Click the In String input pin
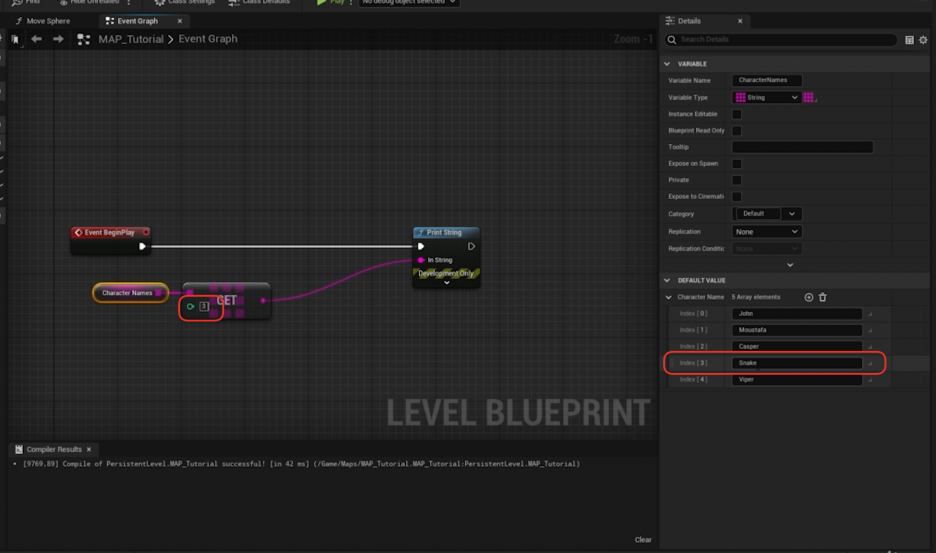This screenshot has height=553, width=936. (x=421, y=260)
